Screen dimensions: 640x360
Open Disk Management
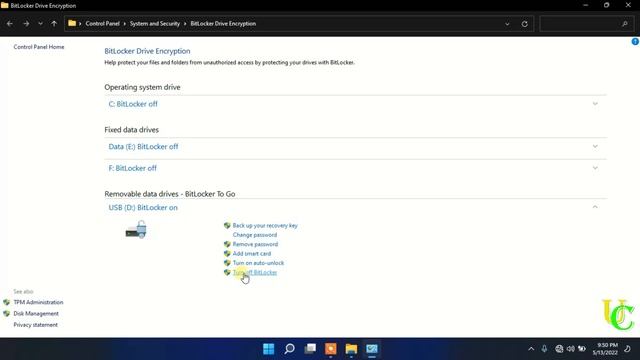coord(36,313)
